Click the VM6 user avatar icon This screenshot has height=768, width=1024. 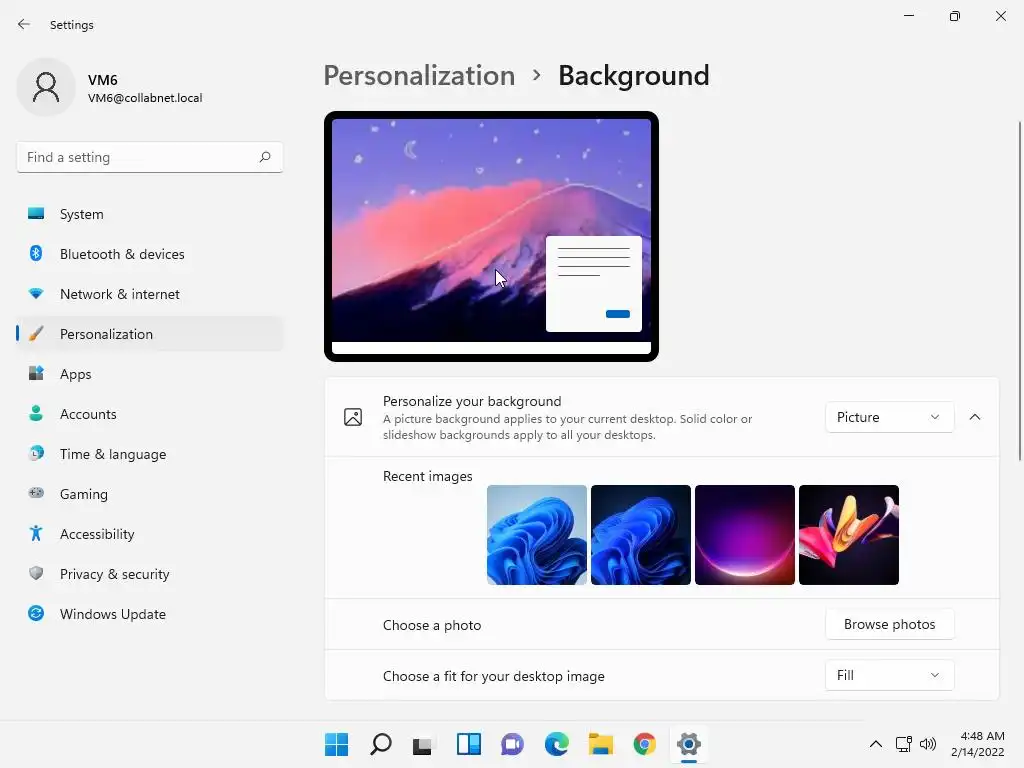click(46, 87)
